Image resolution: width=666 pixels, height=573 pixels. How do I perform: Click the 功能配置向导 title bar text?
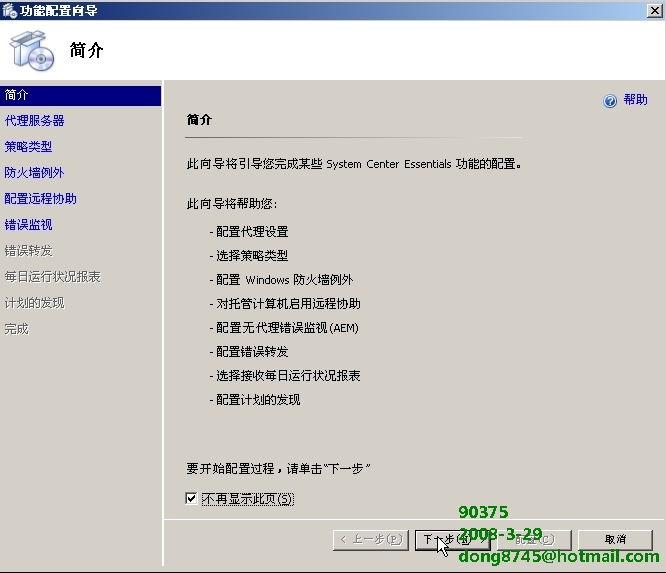coord(59,10)
